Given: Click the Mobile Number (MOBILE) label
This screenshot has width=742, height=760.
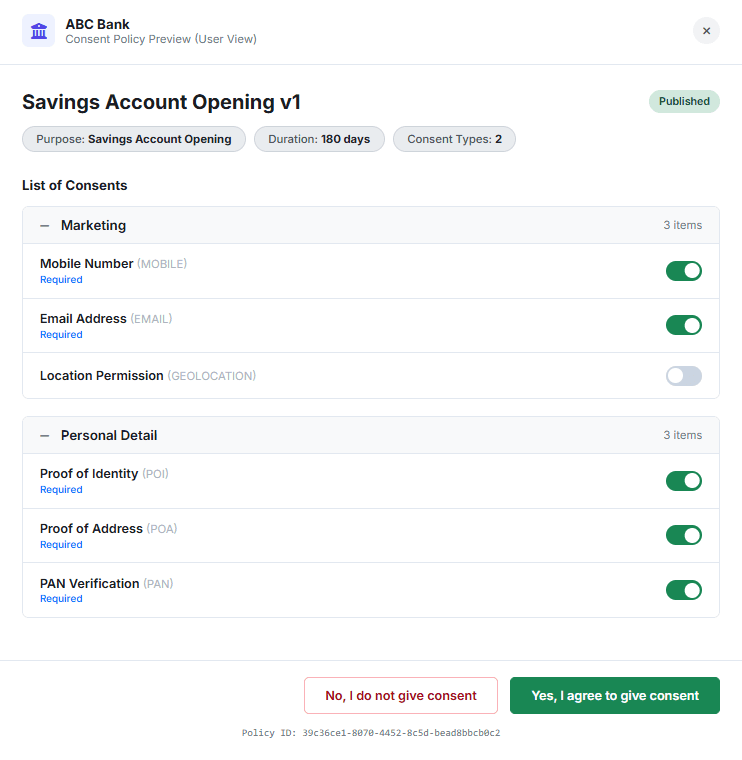Looking at the screenshot, I should pos(113,264).
